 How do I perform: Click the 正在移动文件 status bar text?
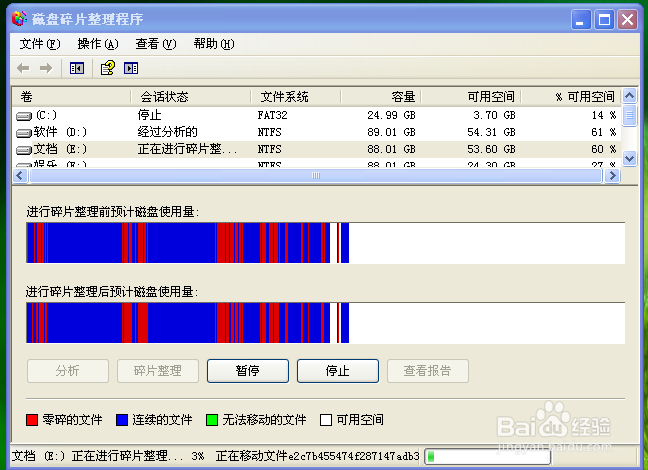point(251,456)
